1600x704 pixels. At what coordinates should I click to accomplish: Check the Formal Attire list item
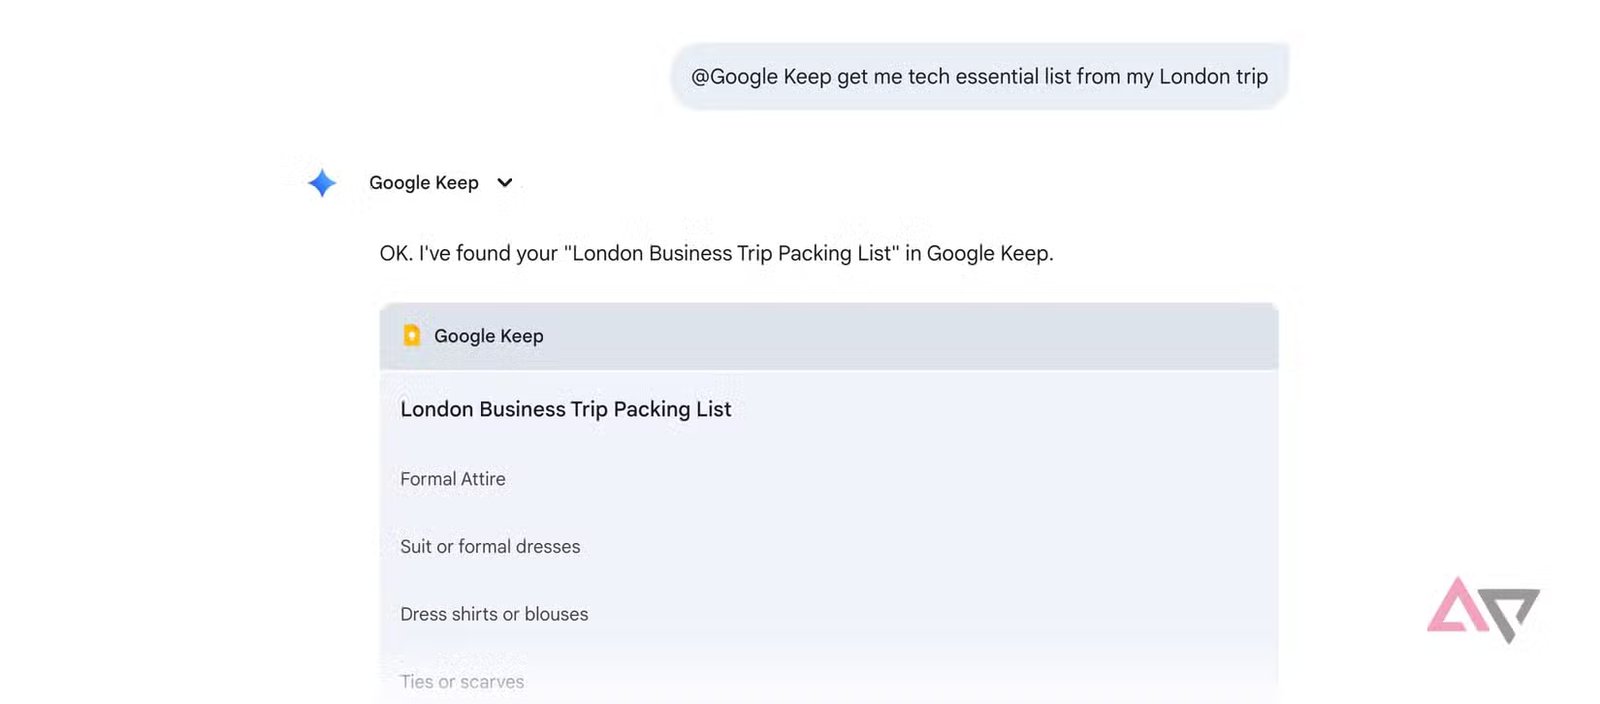point(452,478)
